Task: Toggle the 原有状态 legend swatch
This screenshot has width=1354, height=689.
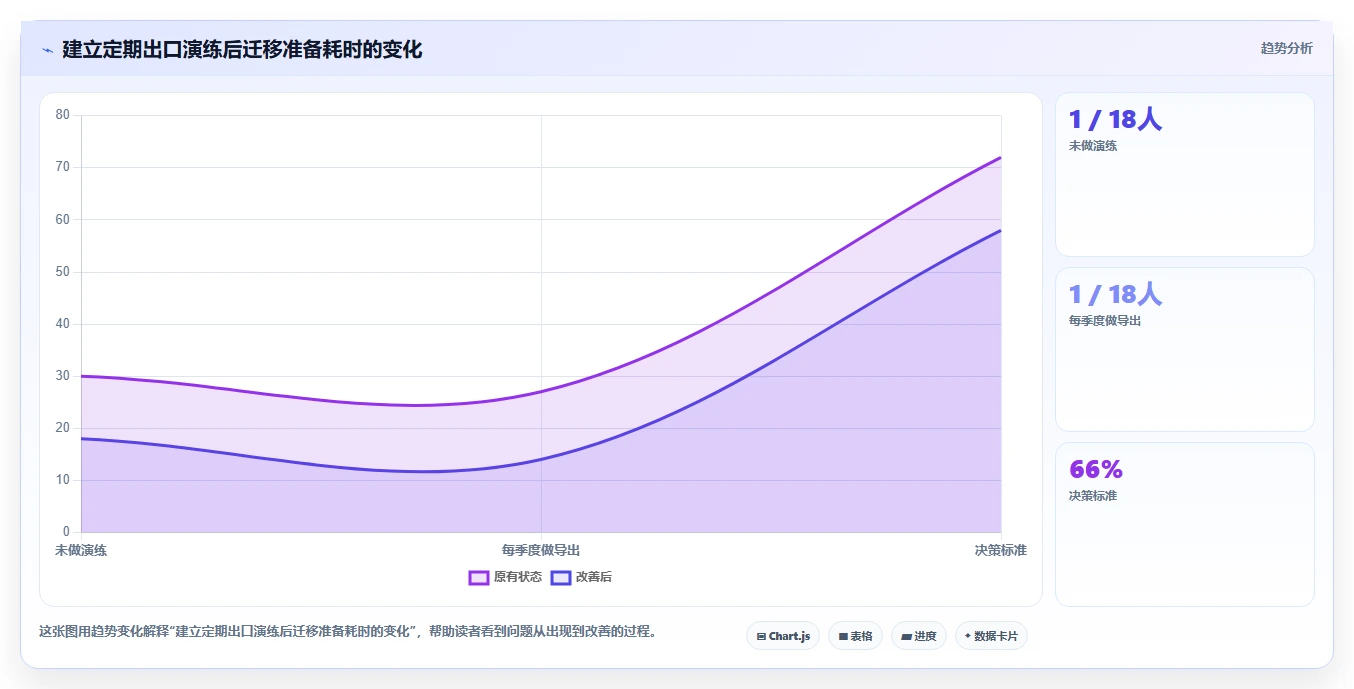Action: pos(478,577)
